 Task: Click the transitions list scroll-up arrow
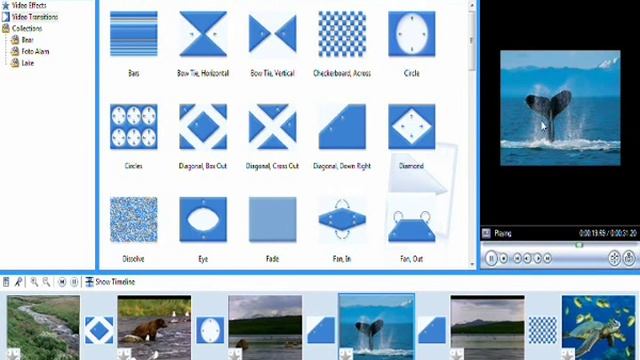(472, 6)
